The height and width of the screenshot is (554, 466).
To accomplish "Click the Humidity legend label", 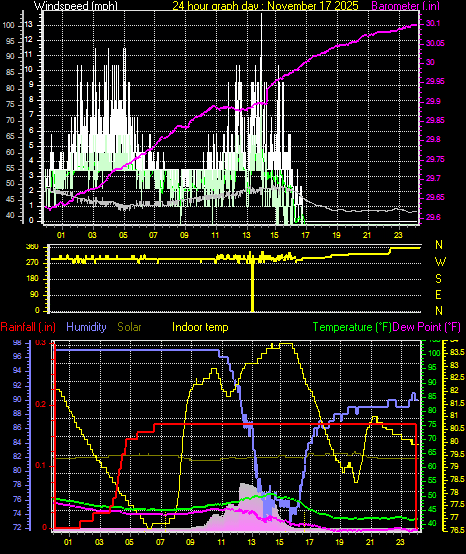I will pyautogui.click(x=86, y=327).
